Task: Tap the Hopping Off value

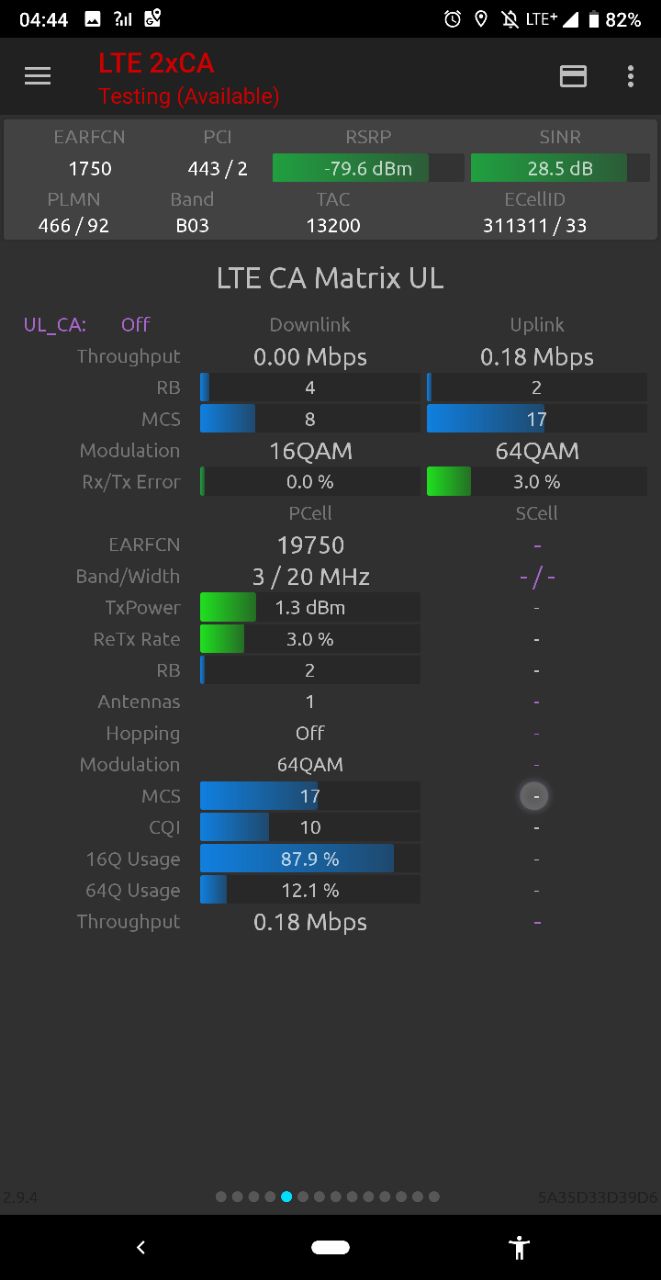Action: pos(310,733)
